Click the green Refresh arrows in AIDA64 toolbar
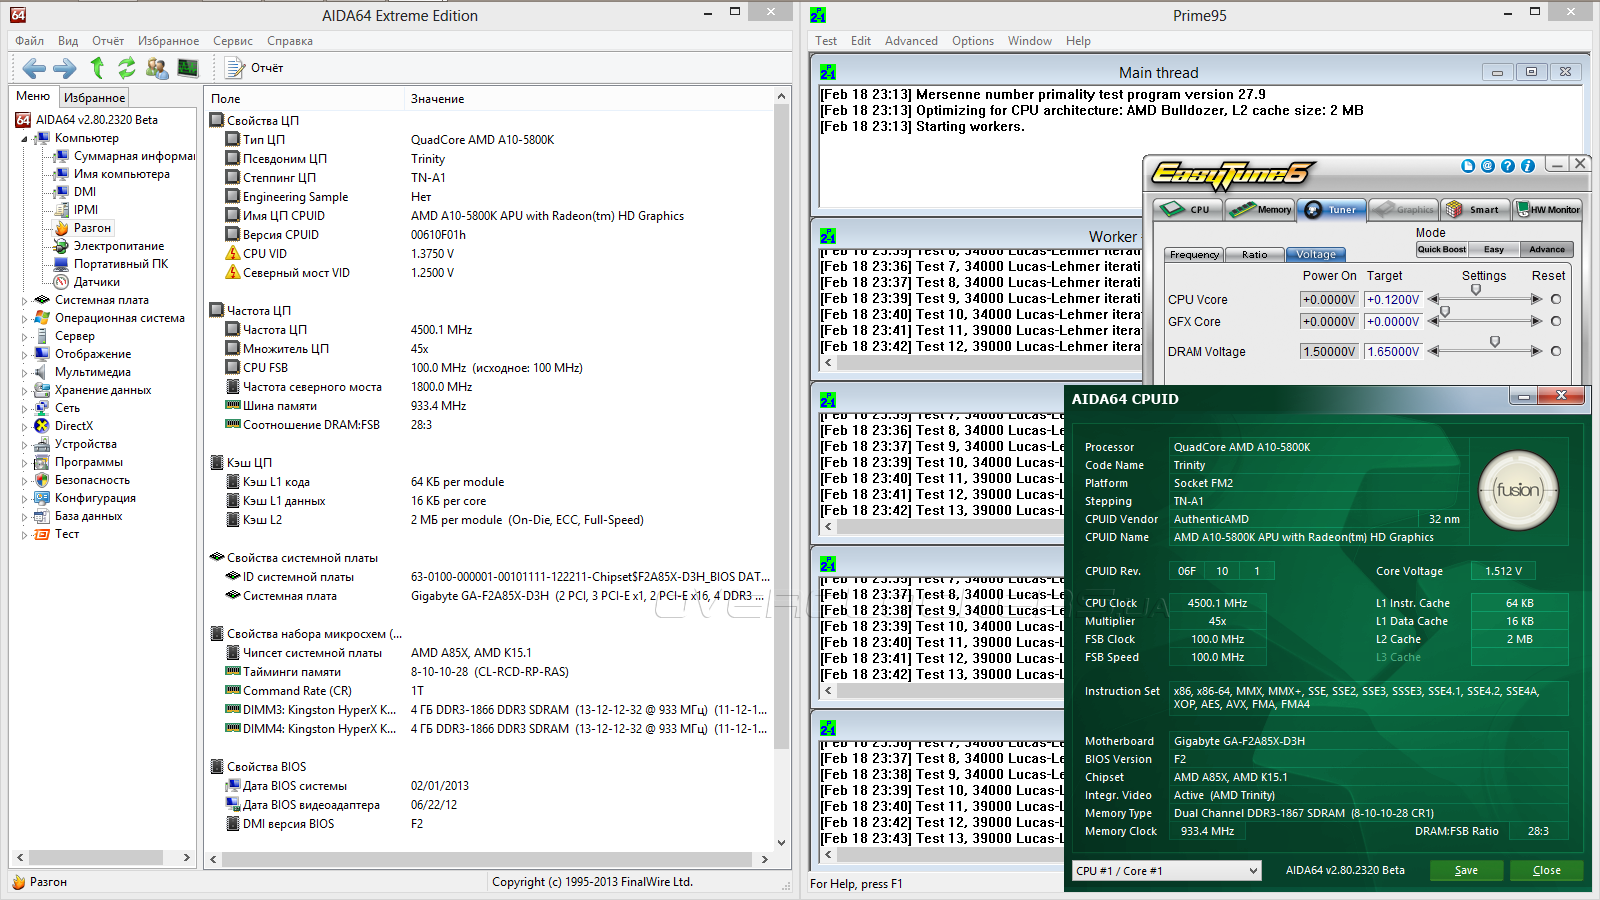 click(127, 68)
